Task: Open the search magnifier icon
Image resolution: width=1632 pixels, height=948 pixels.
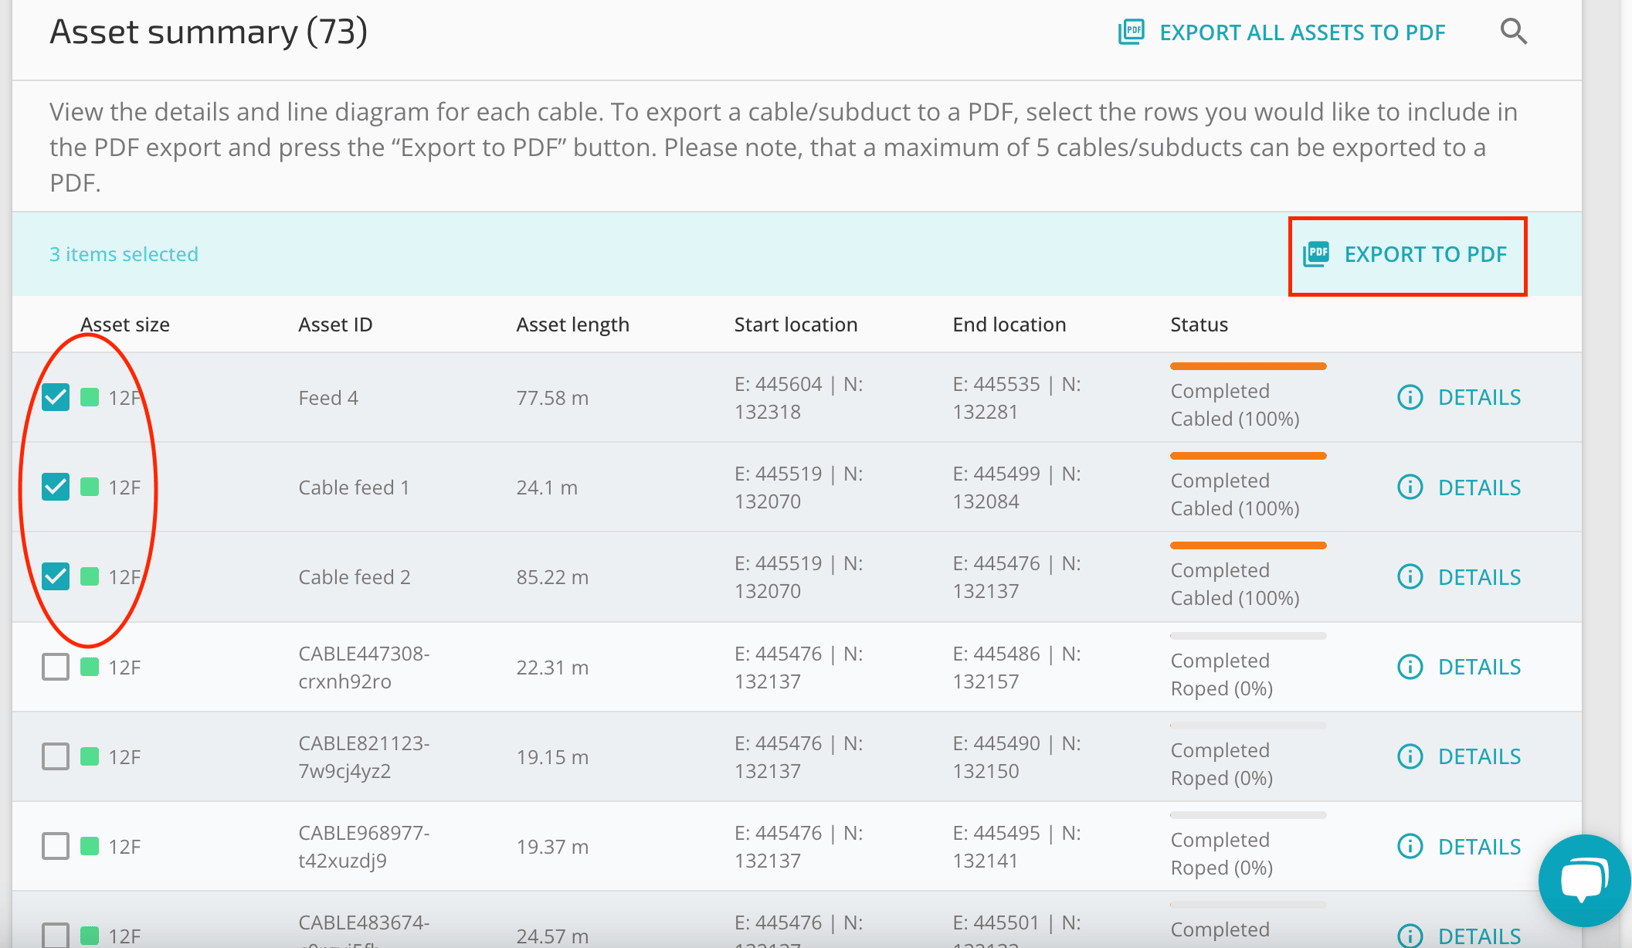Action: 1513,32
